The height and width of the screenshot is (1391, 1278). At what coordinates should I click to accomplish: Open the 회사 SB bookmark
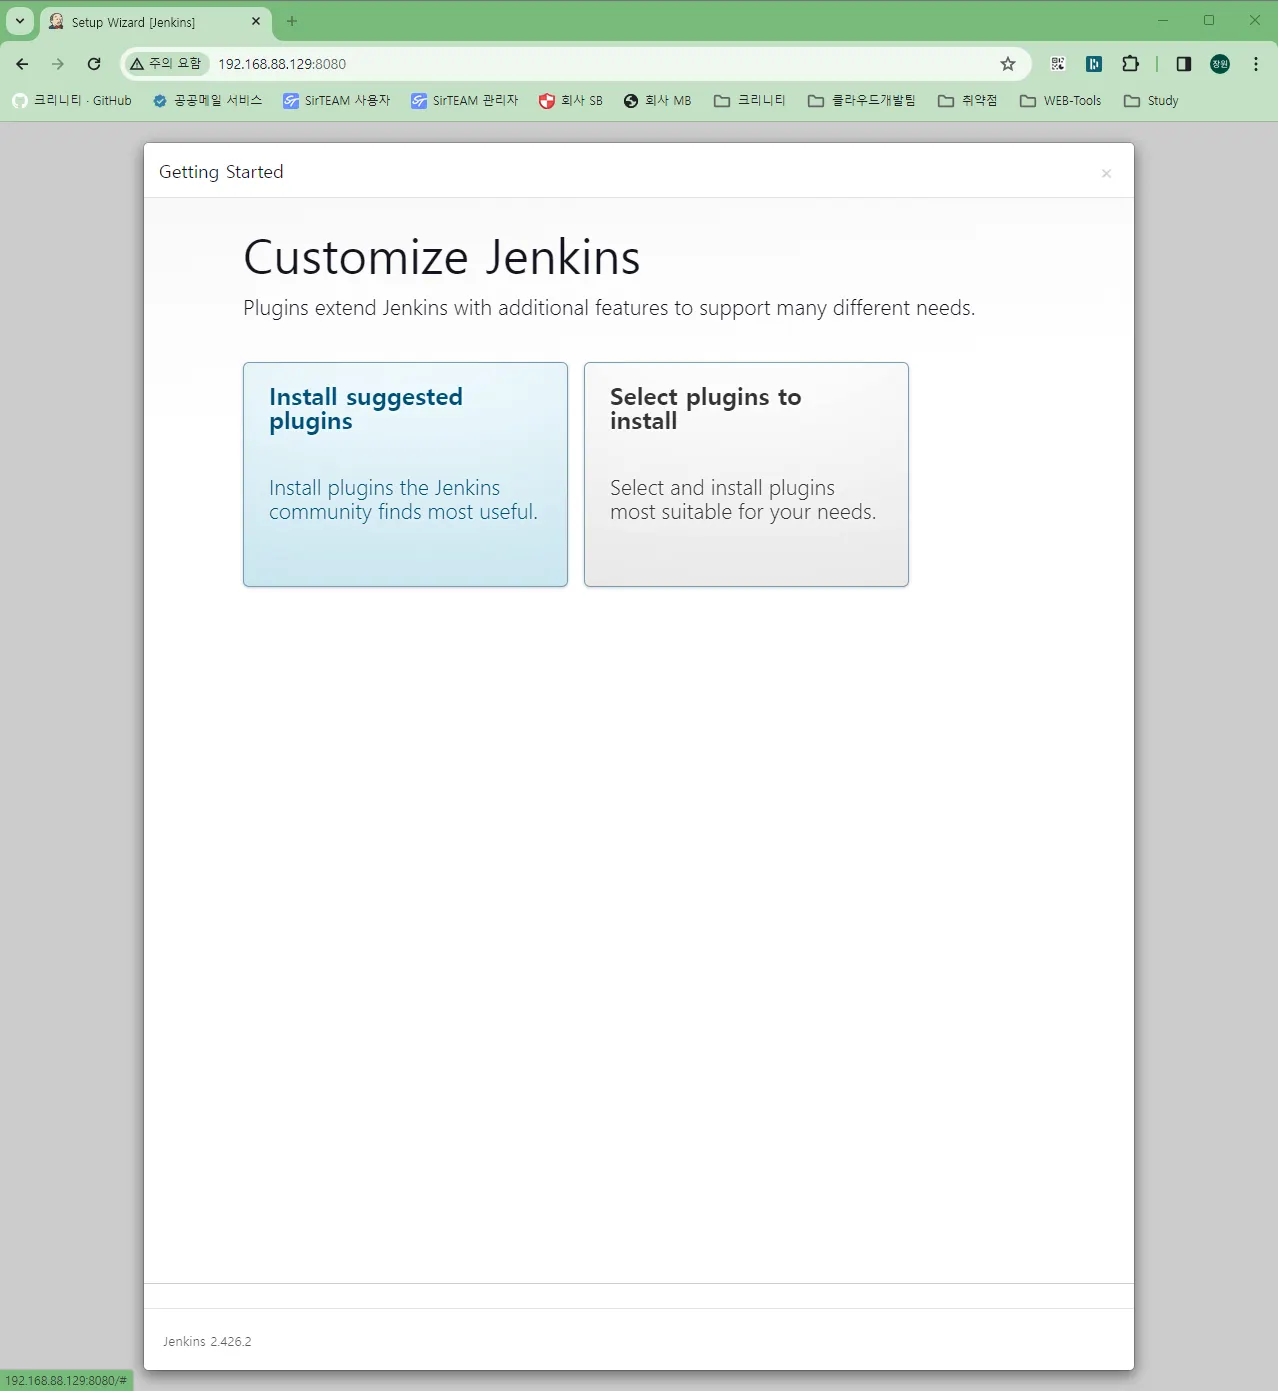[x=571, y=101]
